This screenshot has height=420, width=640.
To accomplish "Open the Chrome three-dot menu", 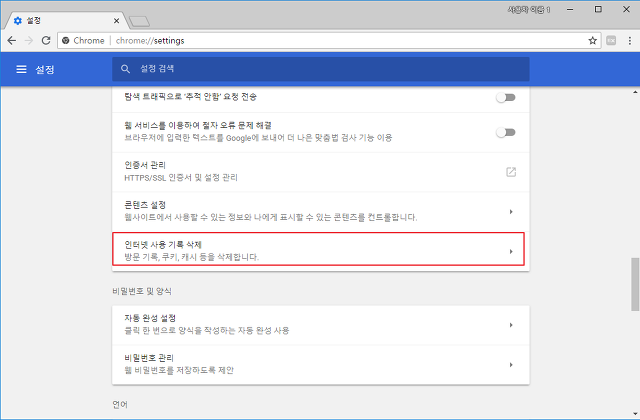I will coord(629,40).
